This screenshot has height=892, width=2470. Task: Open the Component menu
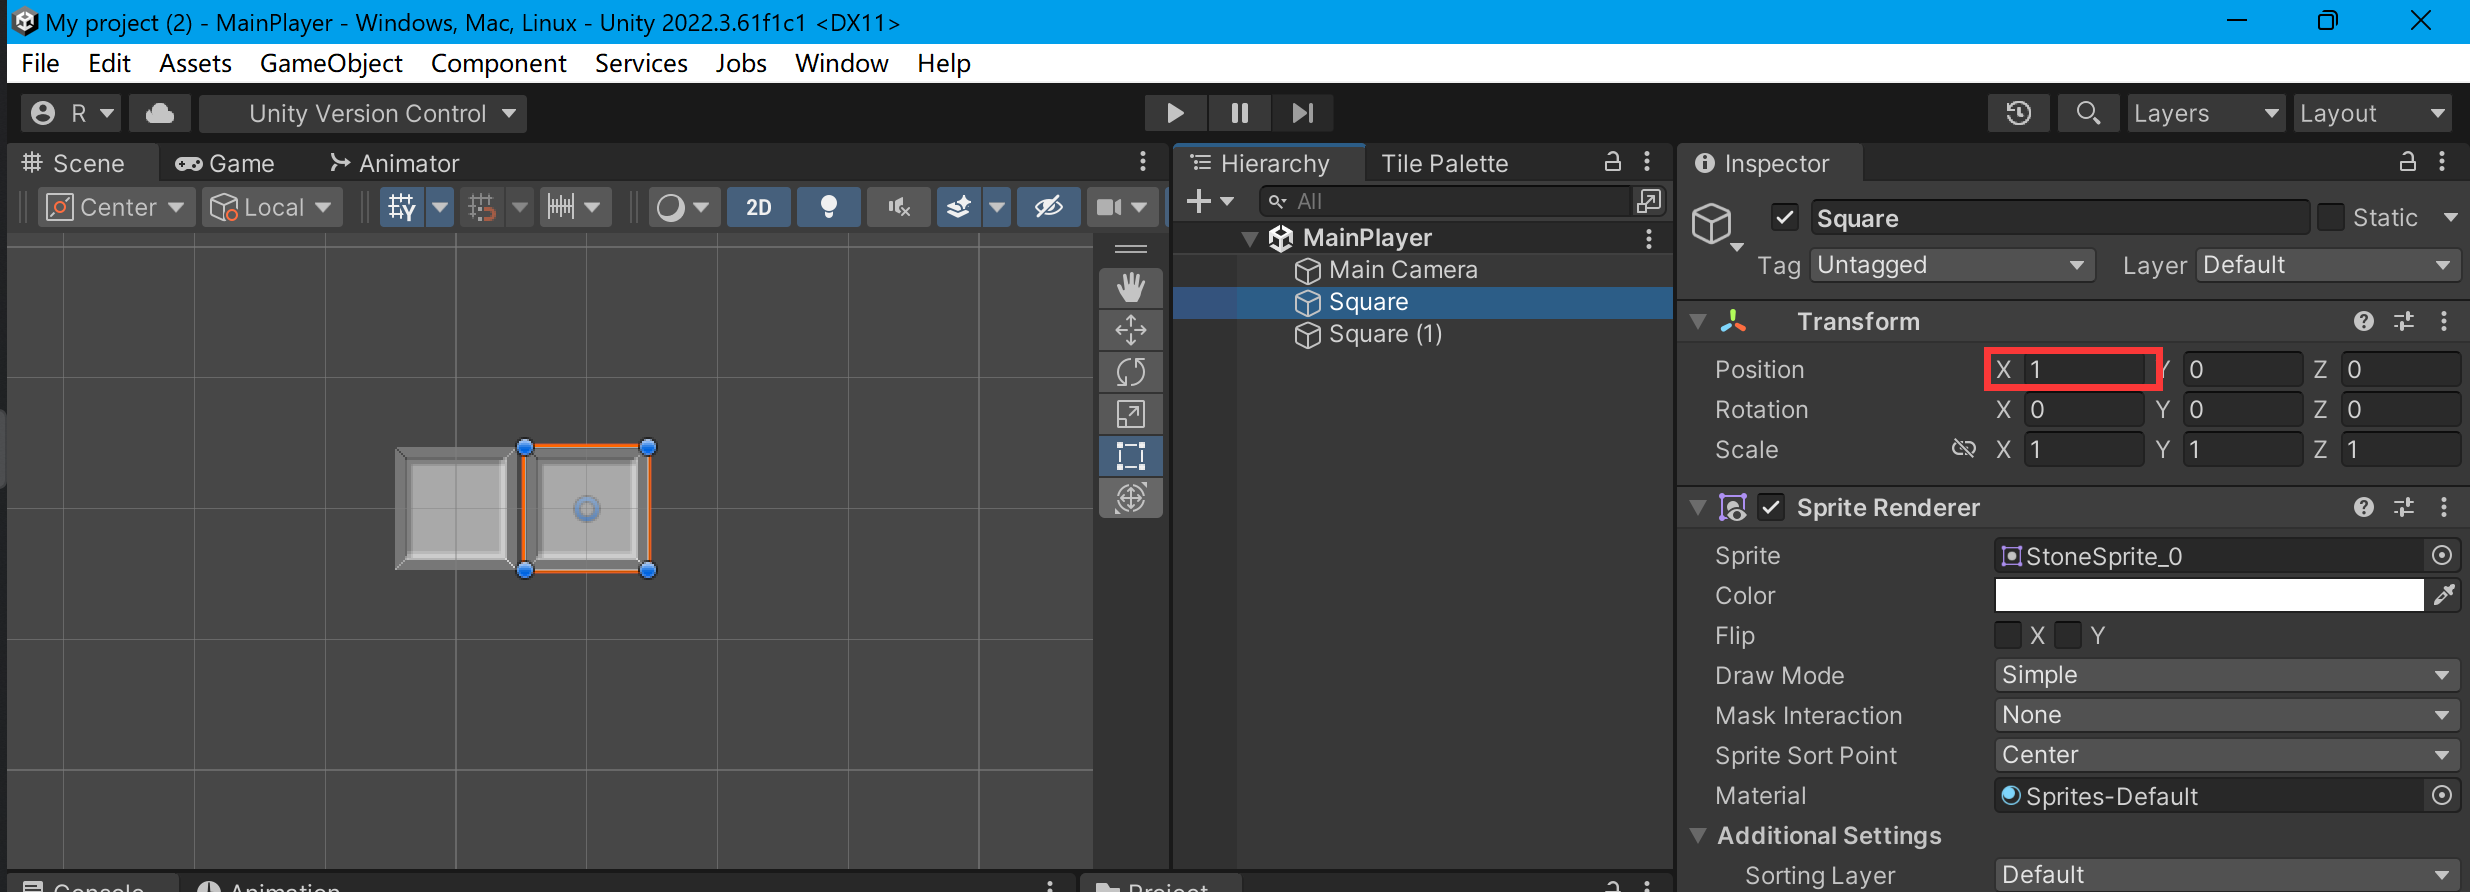coord(498,63)
